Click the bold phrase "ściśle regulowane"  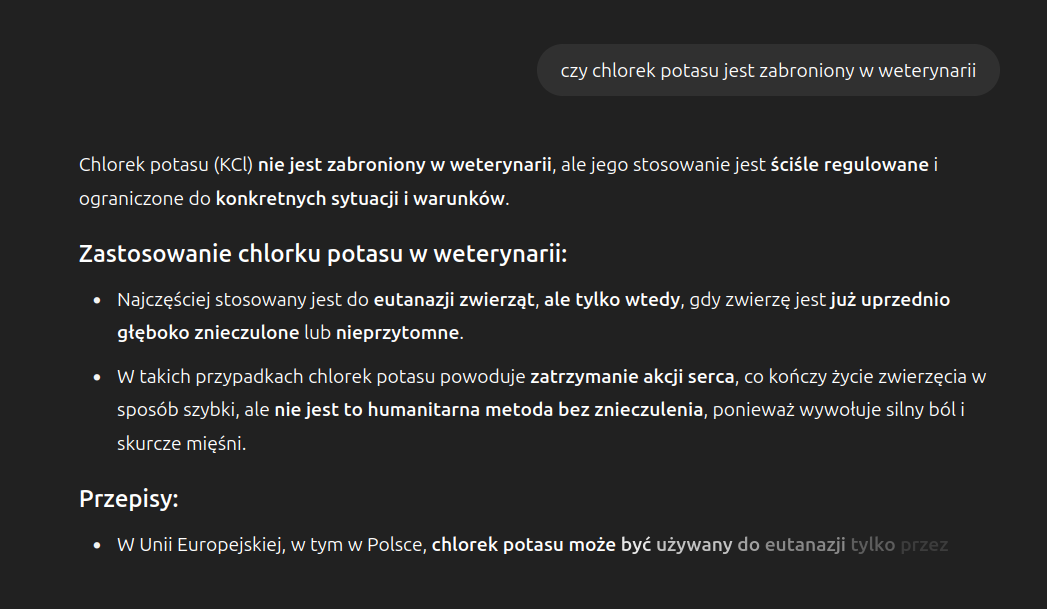click(849, 164)
